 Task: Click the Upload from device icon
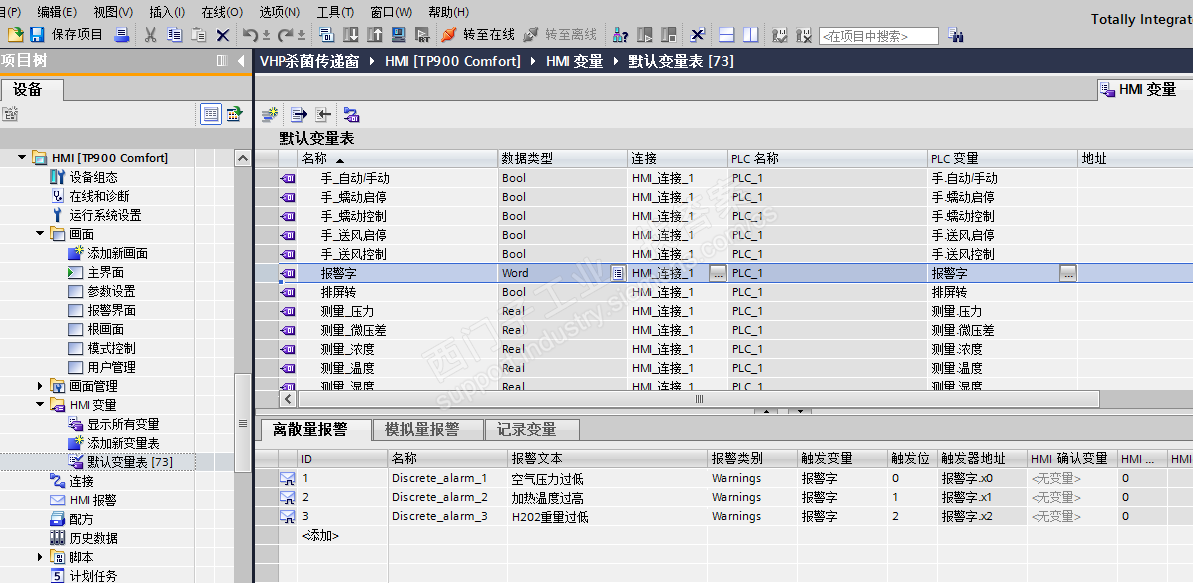(x=374, y=34)
